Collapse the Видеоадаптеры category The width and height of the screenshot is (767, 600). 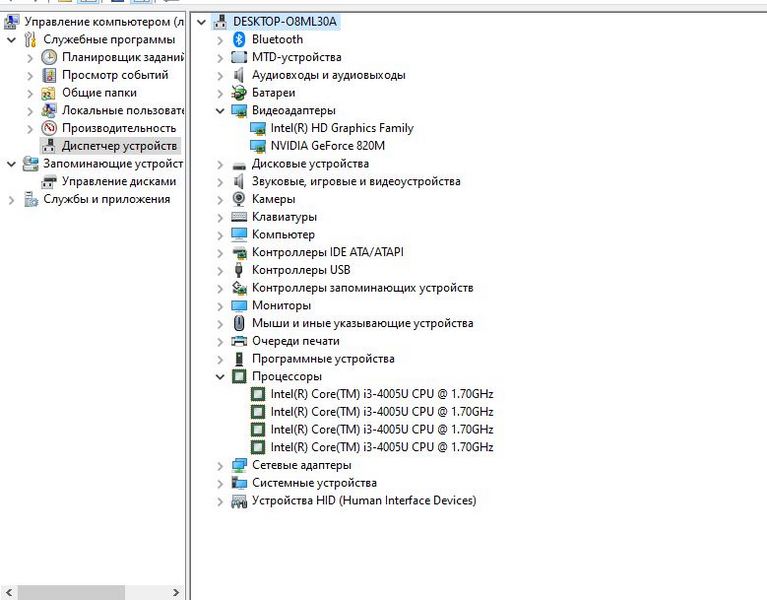tap(221, 110)
